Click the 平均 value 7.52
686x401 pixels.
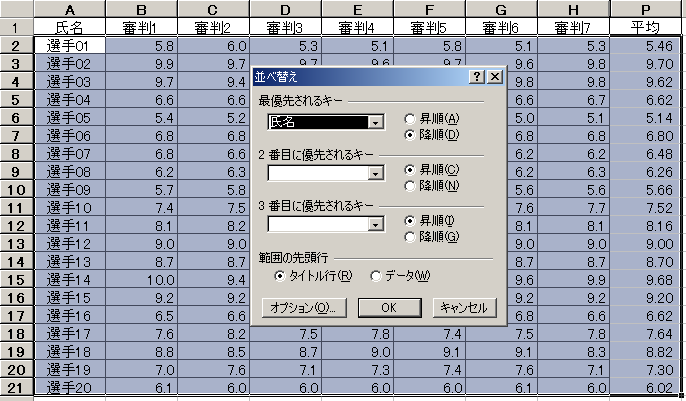pyautogui.click(x=646, y=208)
